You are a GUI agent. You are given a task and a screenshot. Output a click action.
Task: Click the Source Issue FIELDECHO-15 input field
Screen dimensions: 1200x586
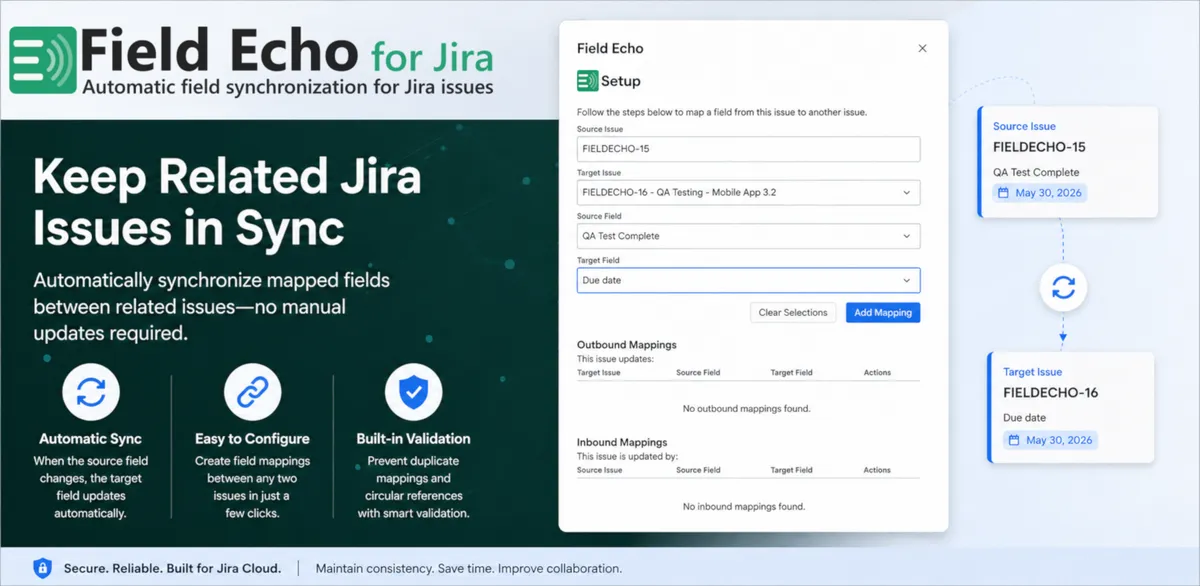tap(748, 149)
